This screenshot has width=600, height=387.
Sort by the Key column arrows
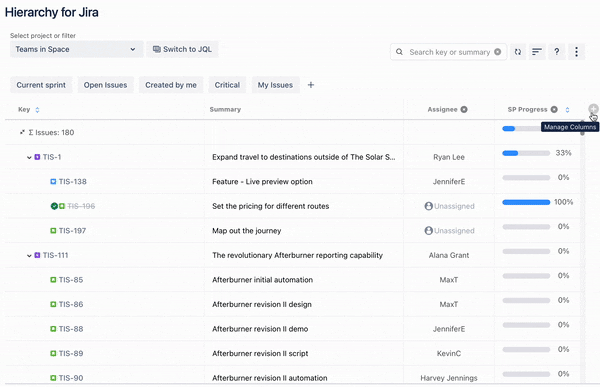37,110
